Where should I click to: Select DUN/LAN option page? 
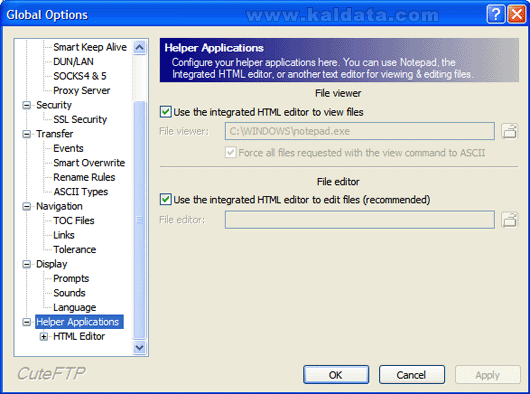point(73,61)
